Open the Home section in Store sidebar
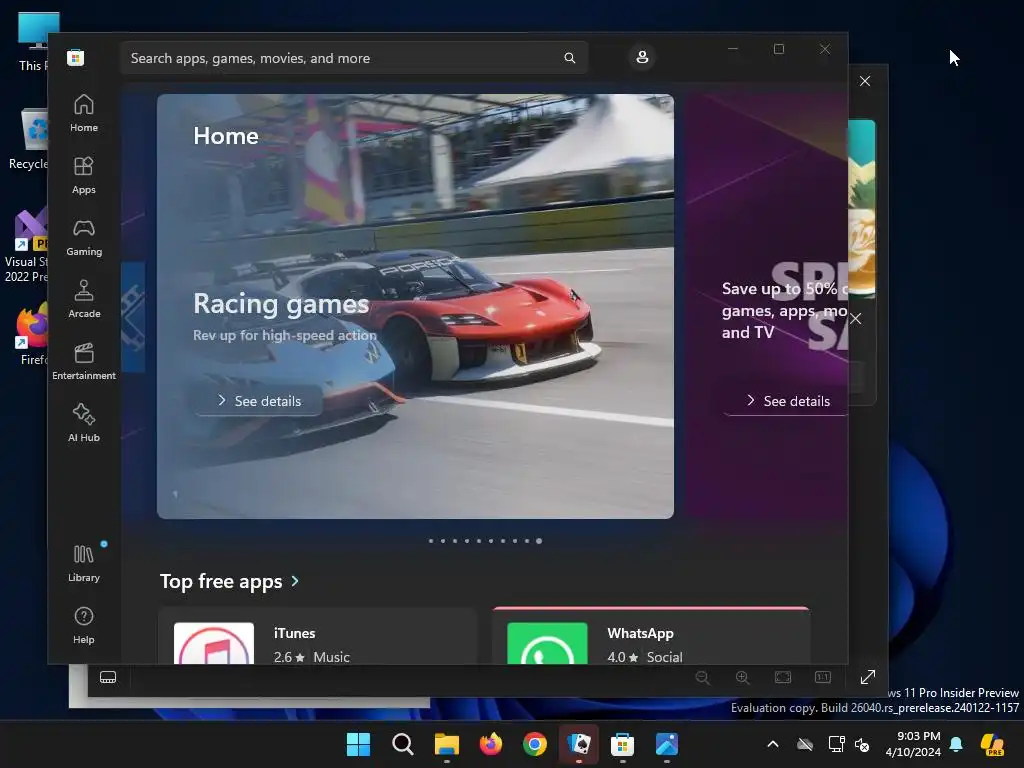Image resolution: width=1024 pixels, height=768 pixels. [x=84, y=113]
